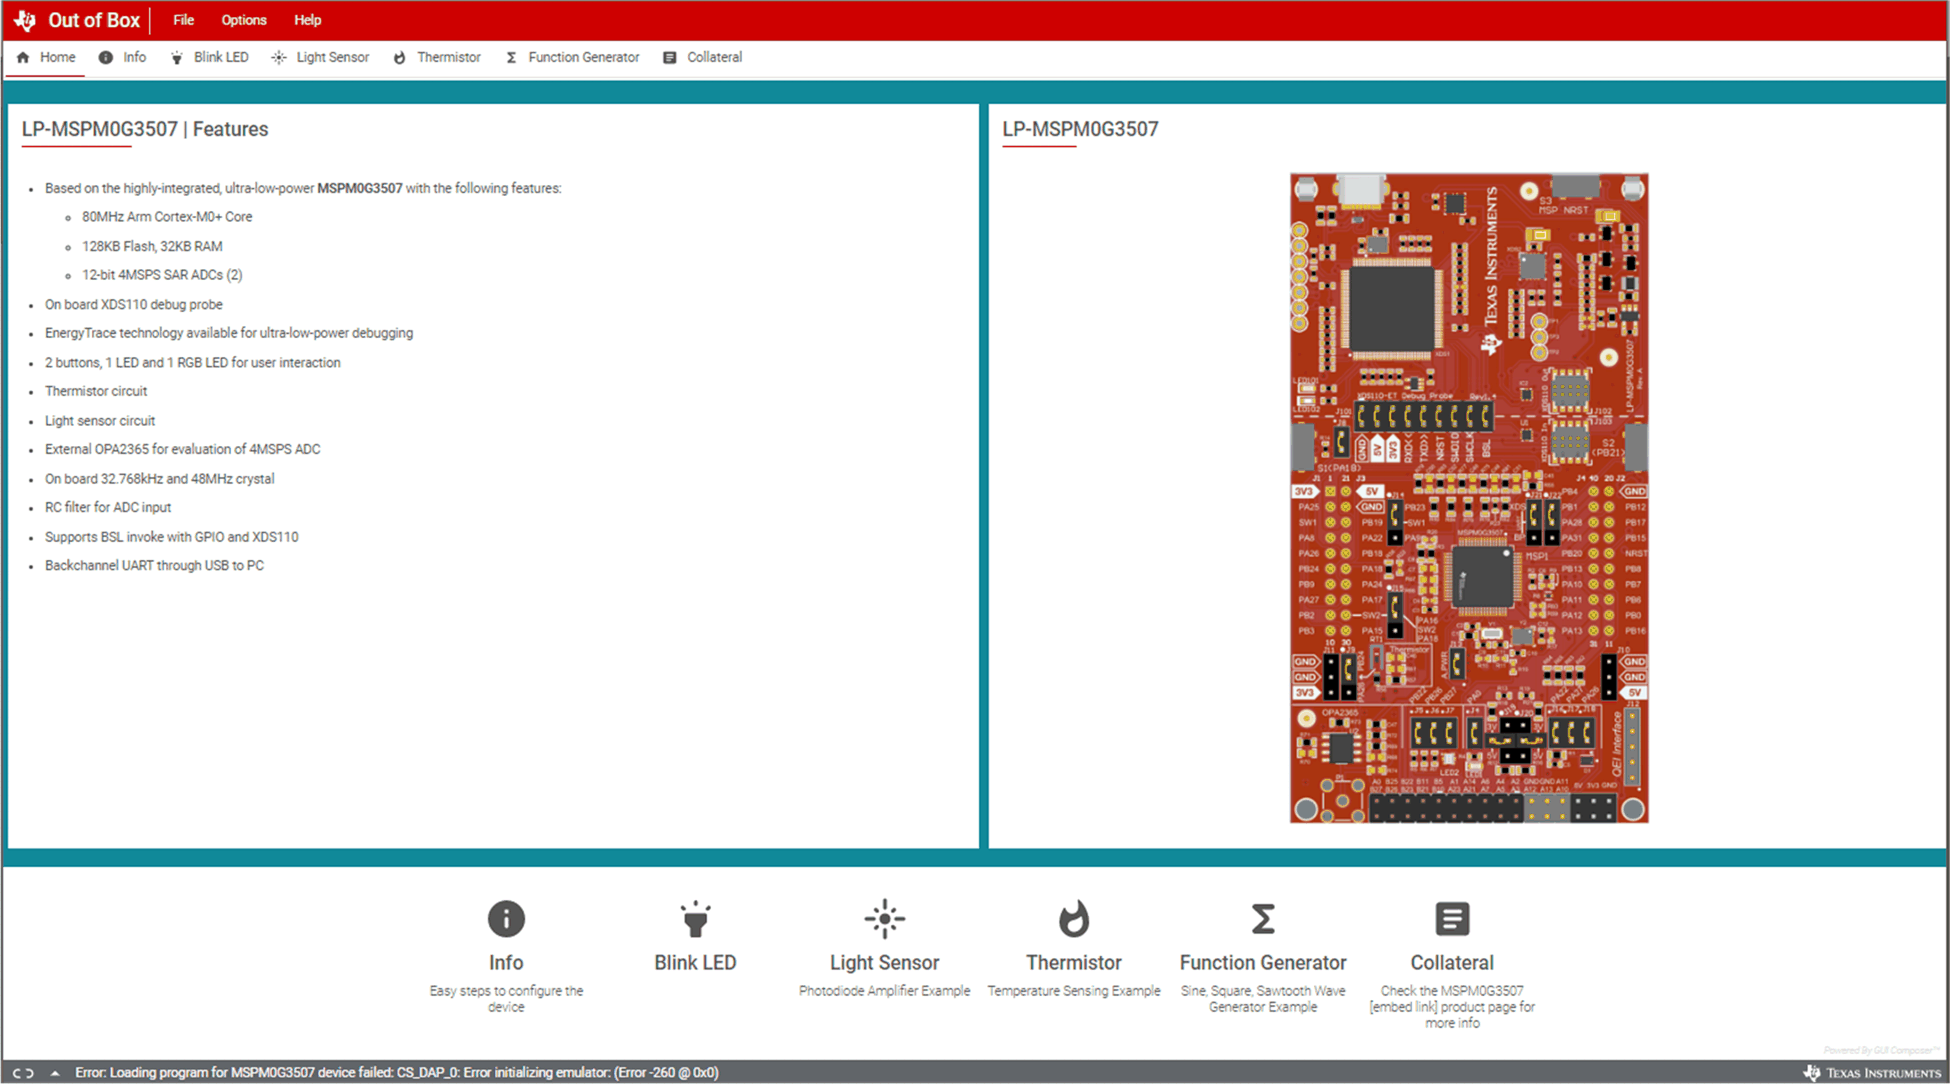Click '128KB Flash, 32KB RAM' bullet

click(x=152, y=246)
